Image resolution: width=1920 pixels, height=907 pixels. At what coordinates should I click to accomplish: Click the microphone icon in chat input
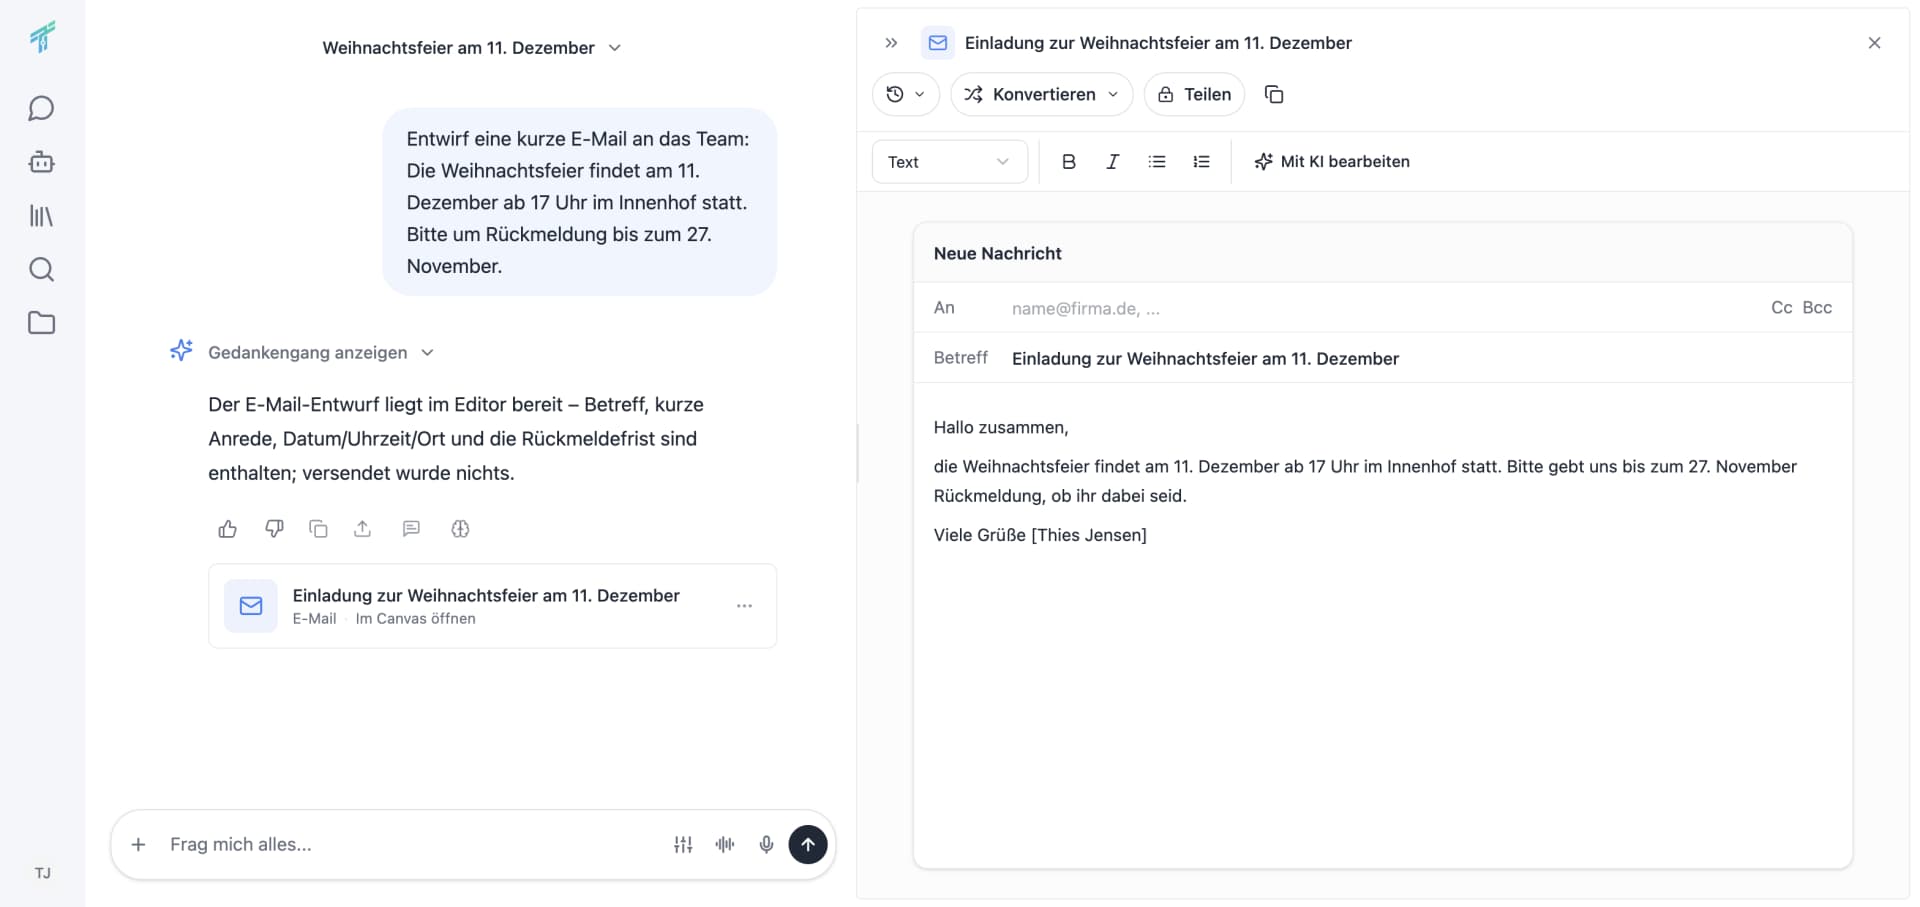pos(766,845)
